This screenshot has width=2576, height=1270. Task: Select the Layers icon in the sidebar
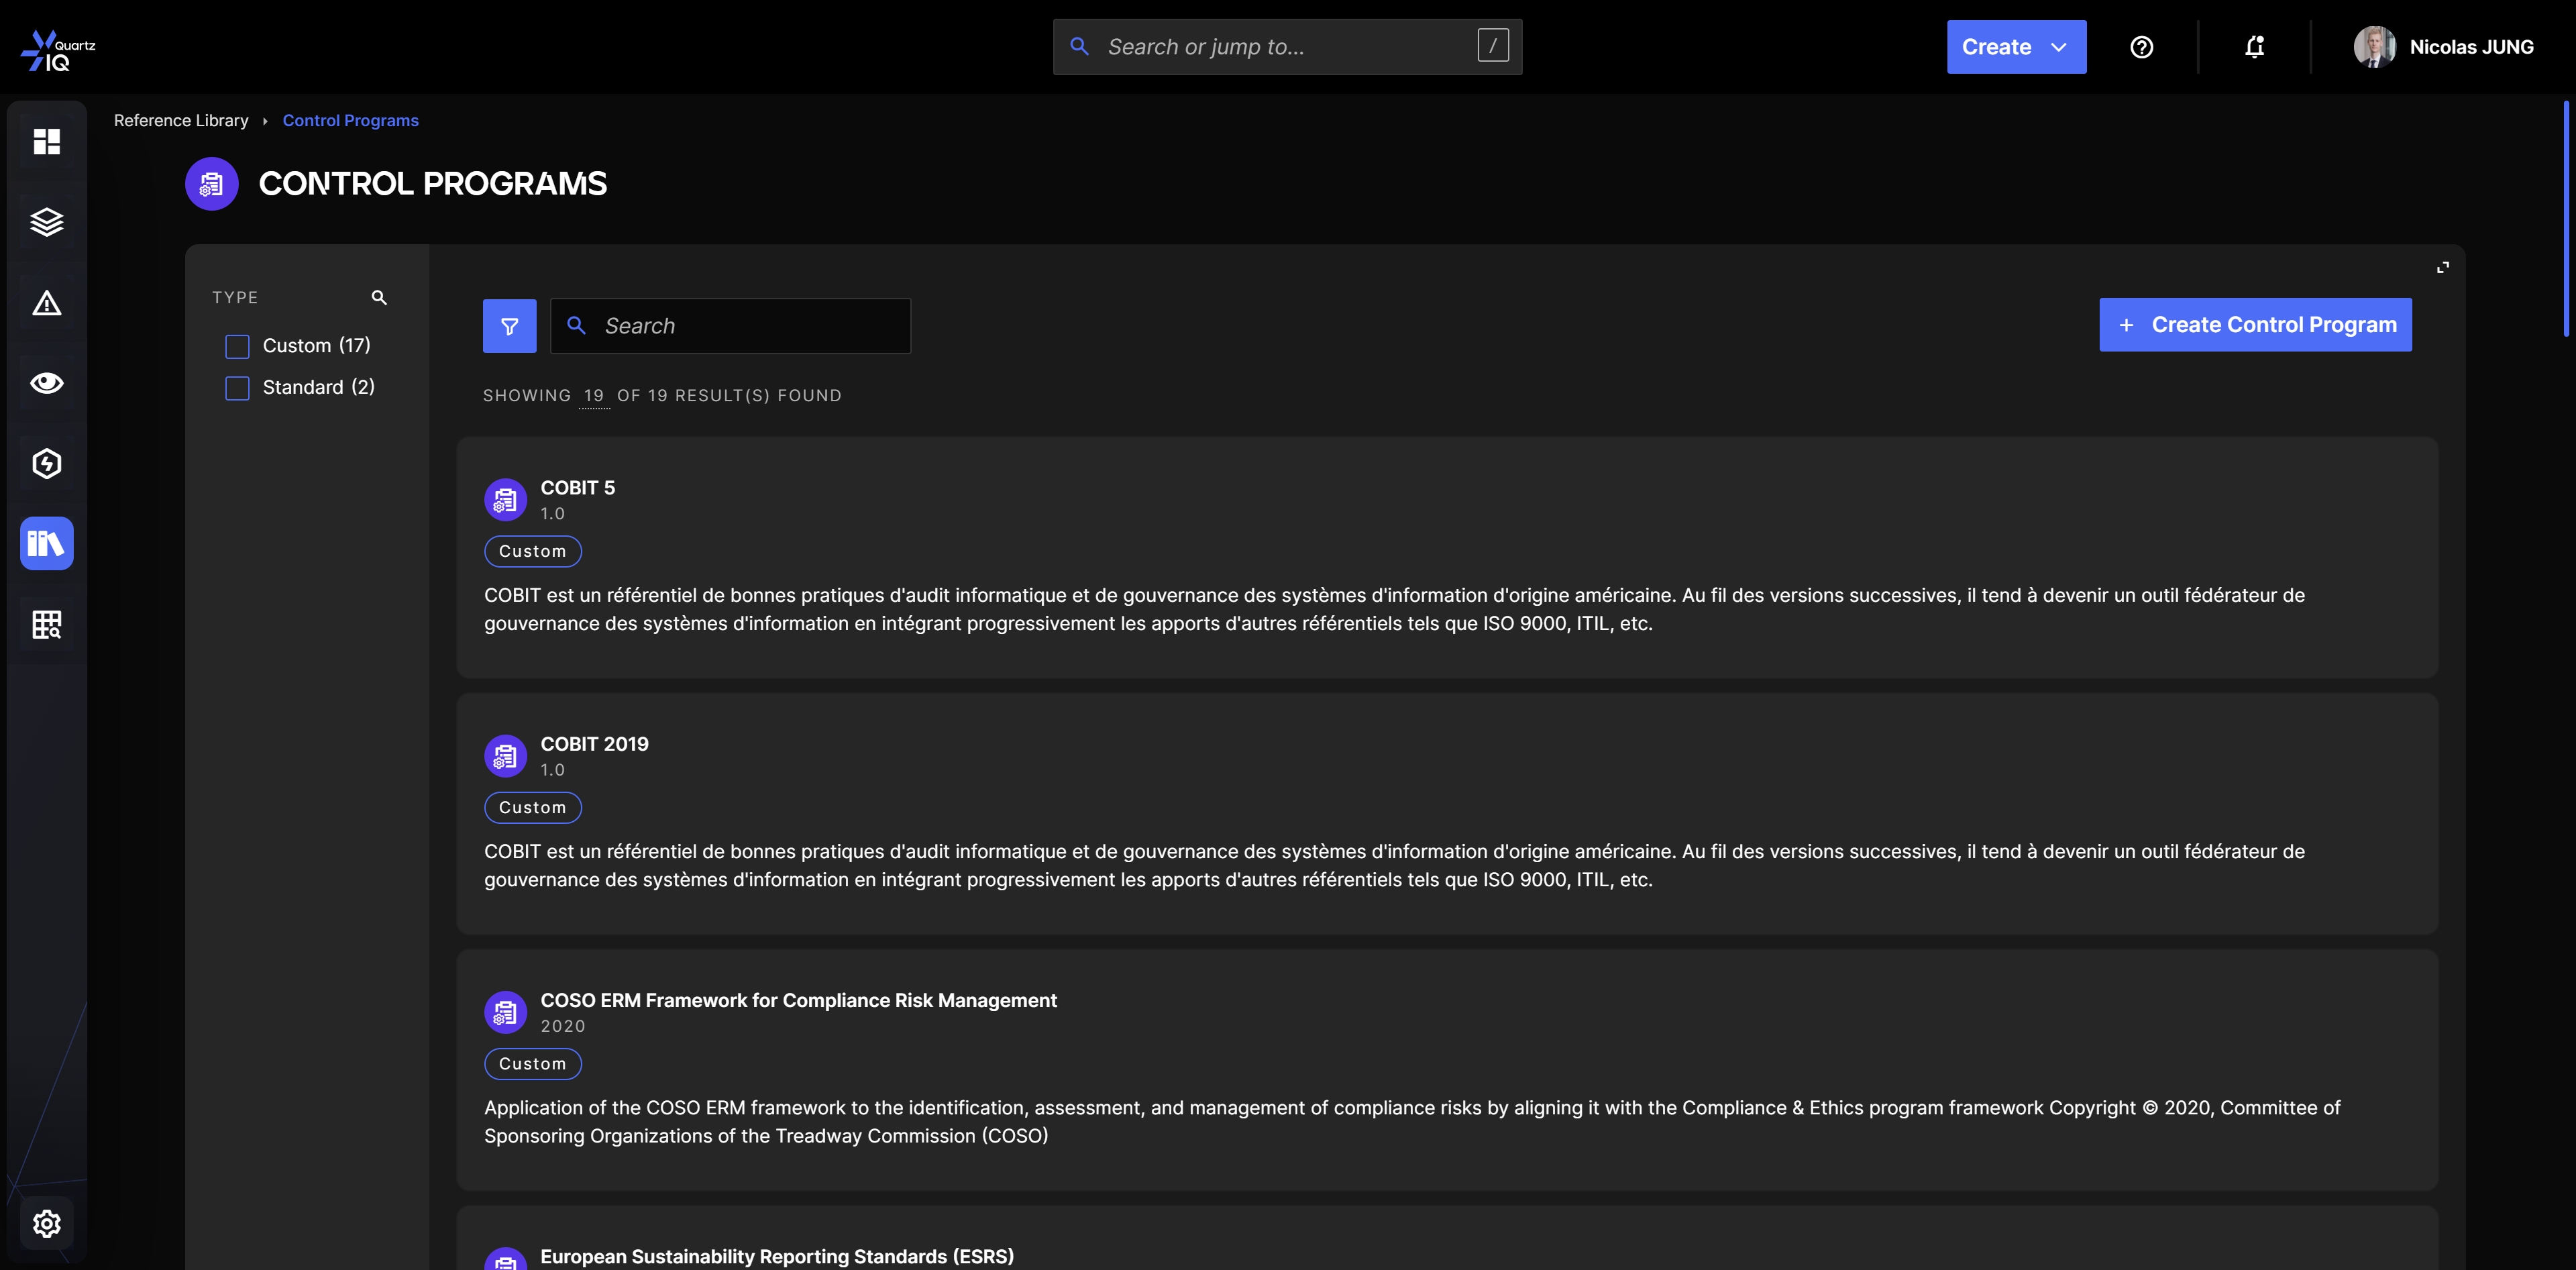(x=46, y=222)
